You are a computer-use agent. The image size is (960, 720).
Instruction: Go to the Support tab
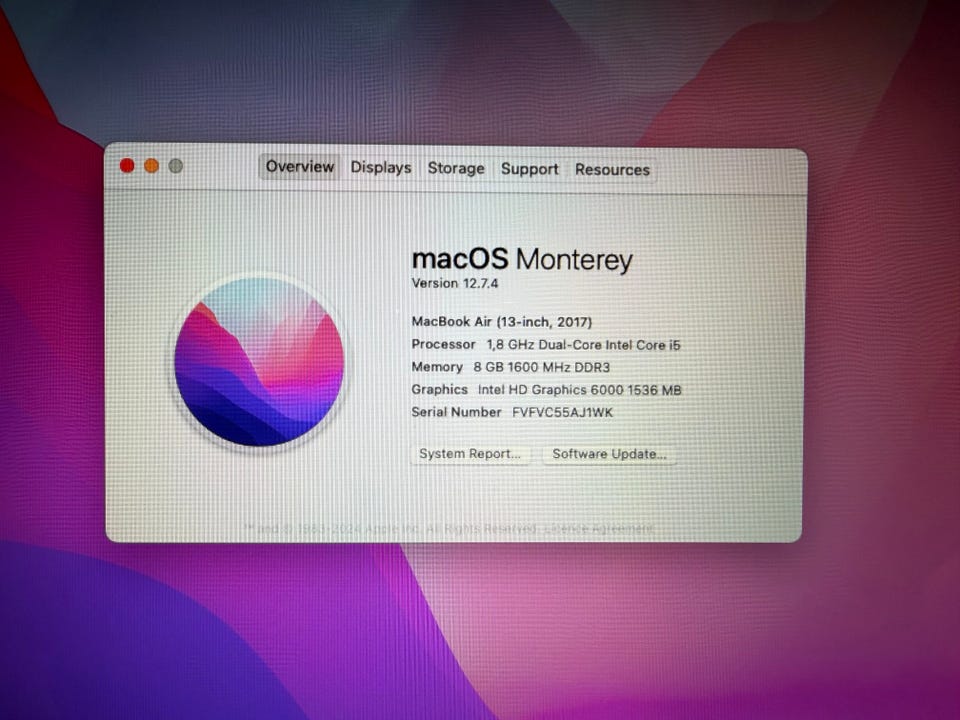[530, 169]
